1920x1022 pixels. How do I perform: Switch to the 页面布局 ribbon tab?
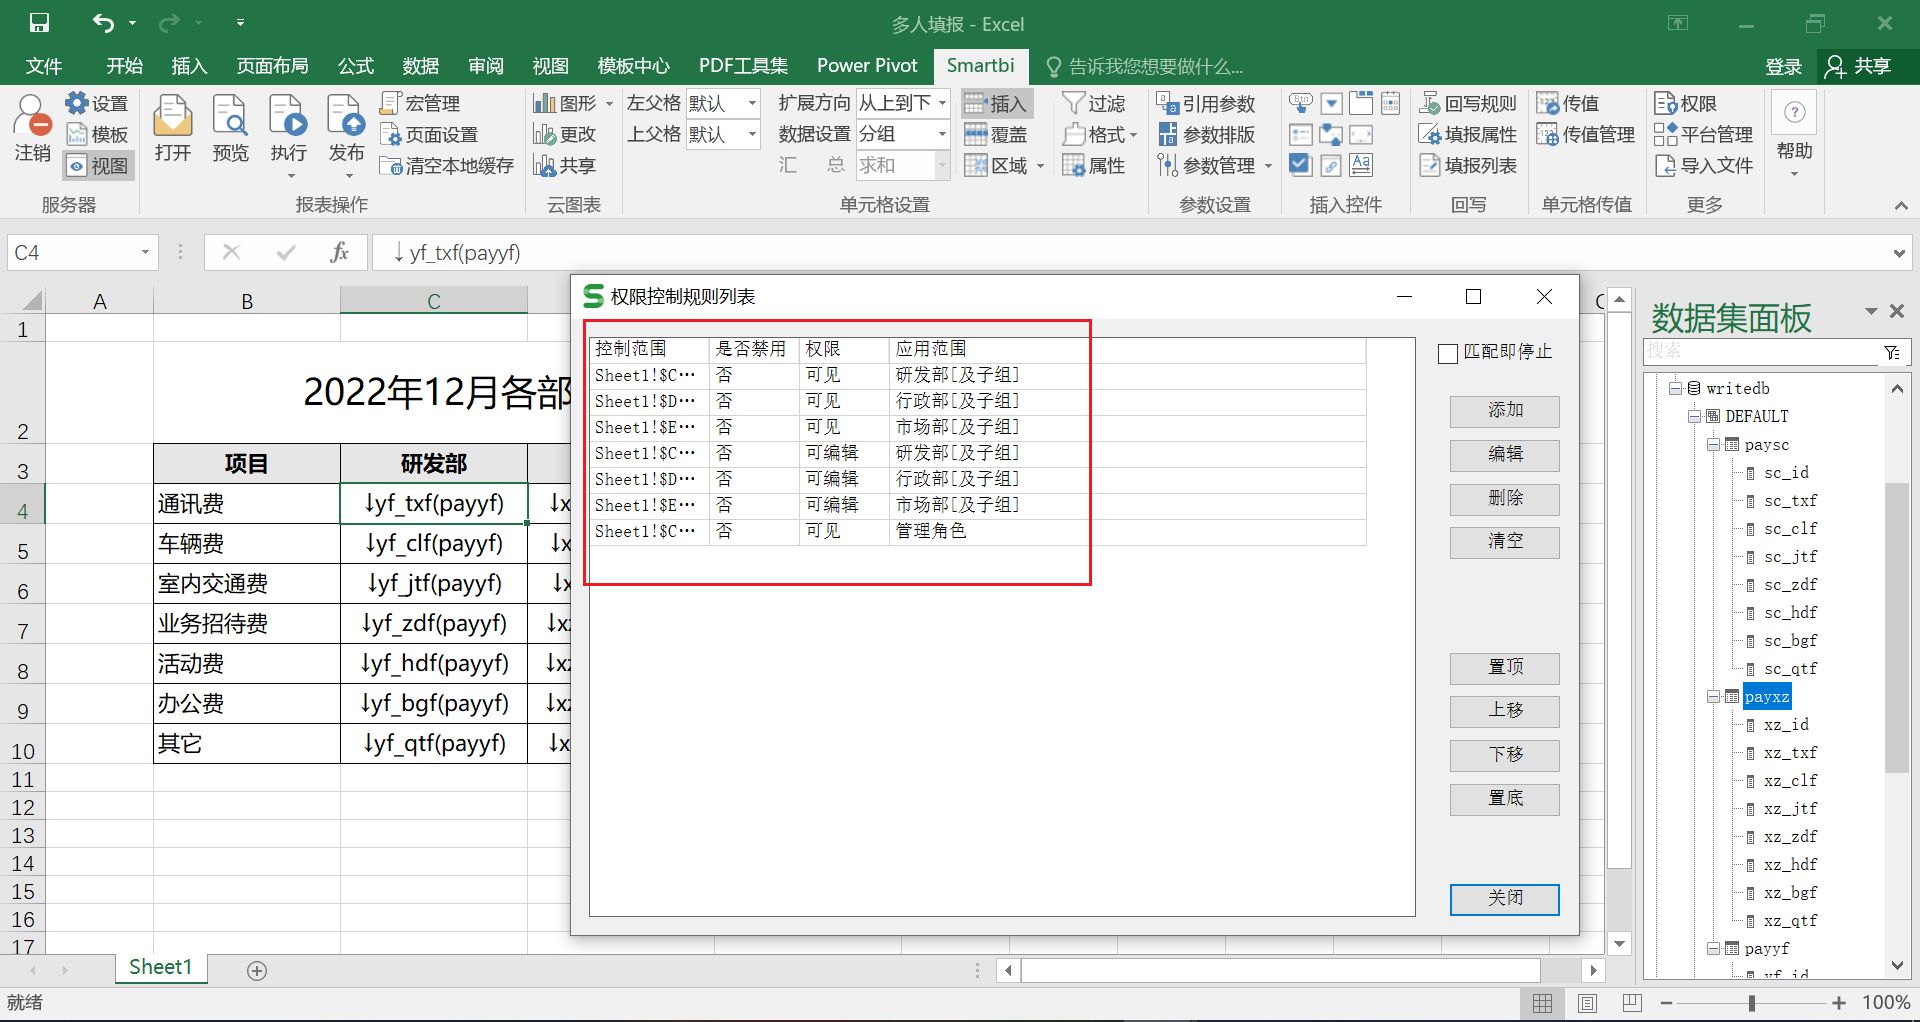point(272,66)
